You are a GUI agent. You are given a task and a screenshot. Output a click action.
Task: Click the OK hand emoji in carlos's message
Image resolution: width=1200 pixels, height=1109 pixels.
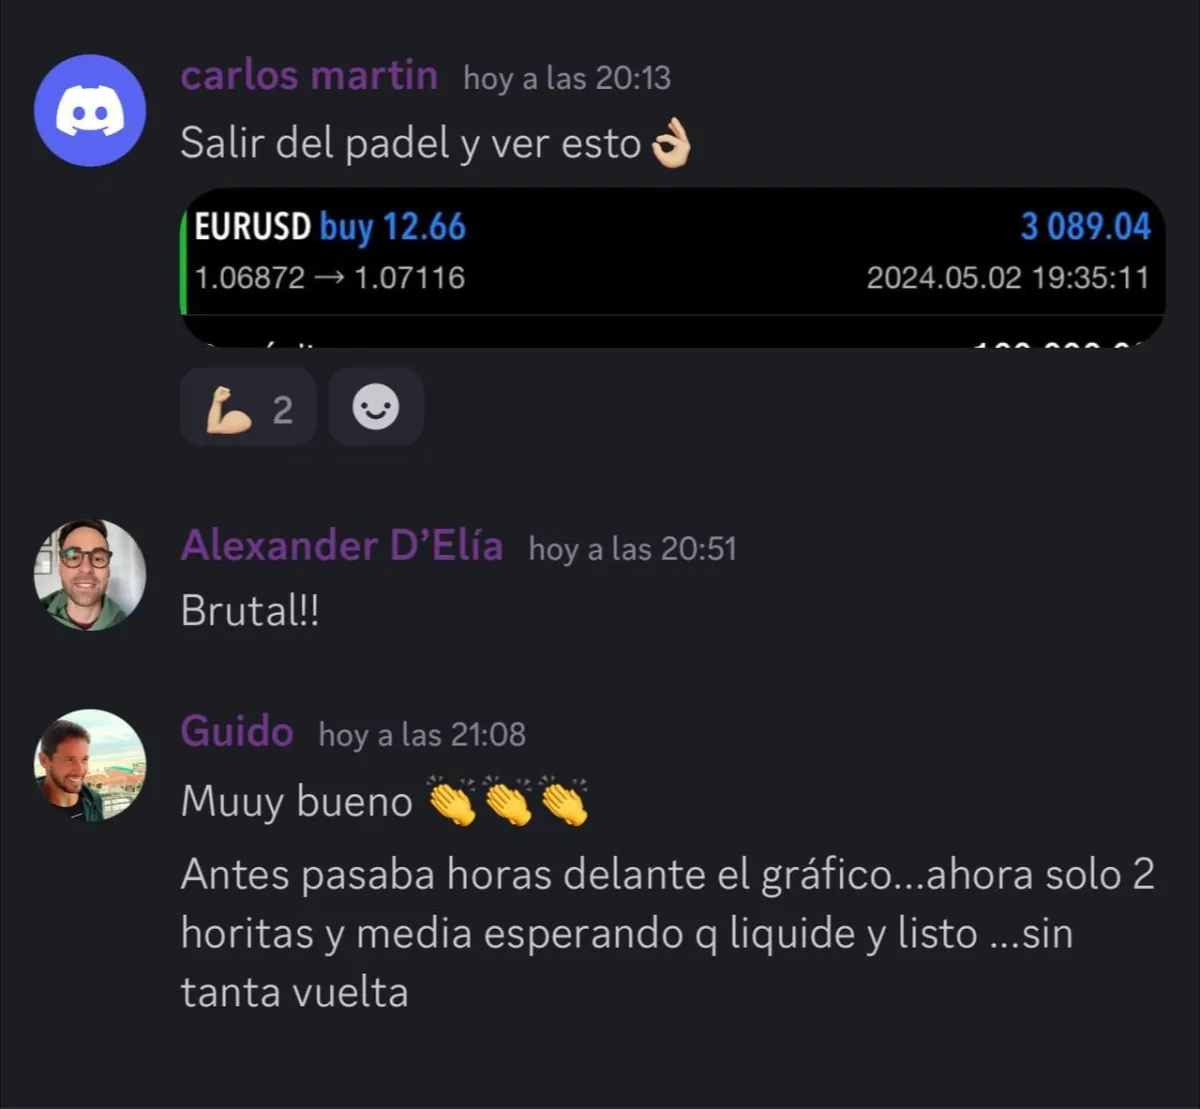pos(671,146)
